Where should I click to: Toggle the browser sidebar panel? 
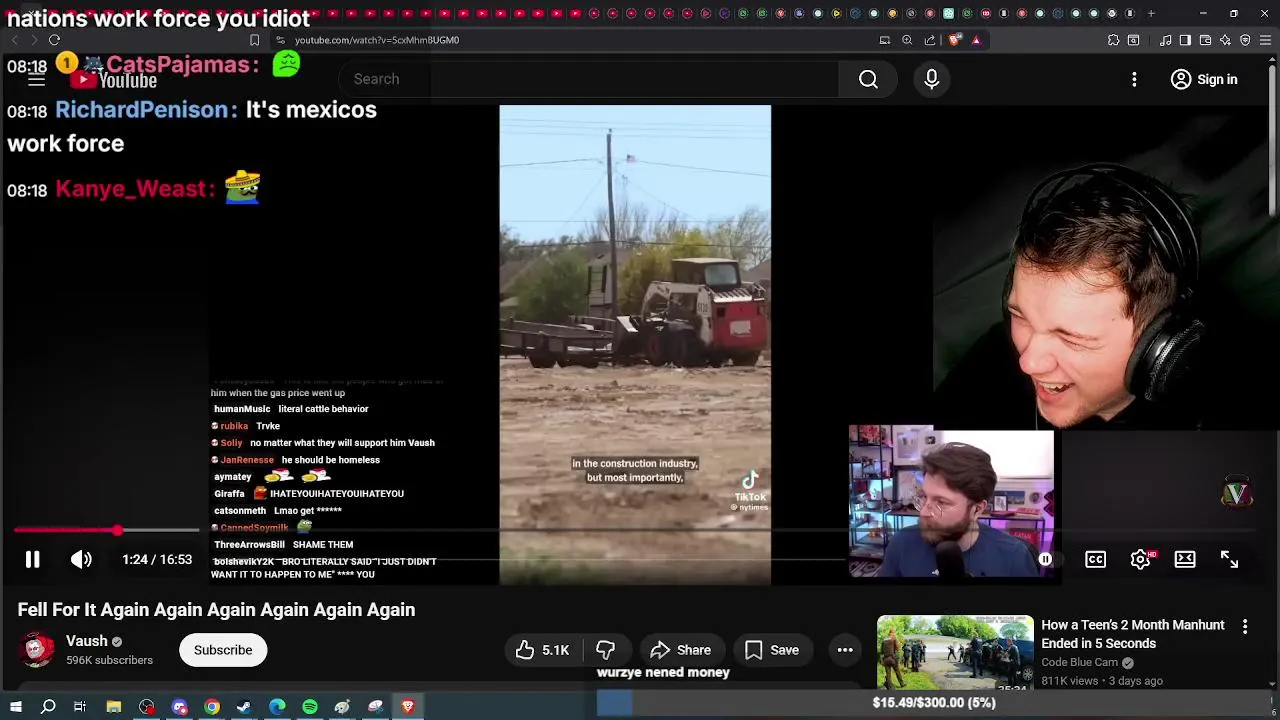coord(1185,40)
